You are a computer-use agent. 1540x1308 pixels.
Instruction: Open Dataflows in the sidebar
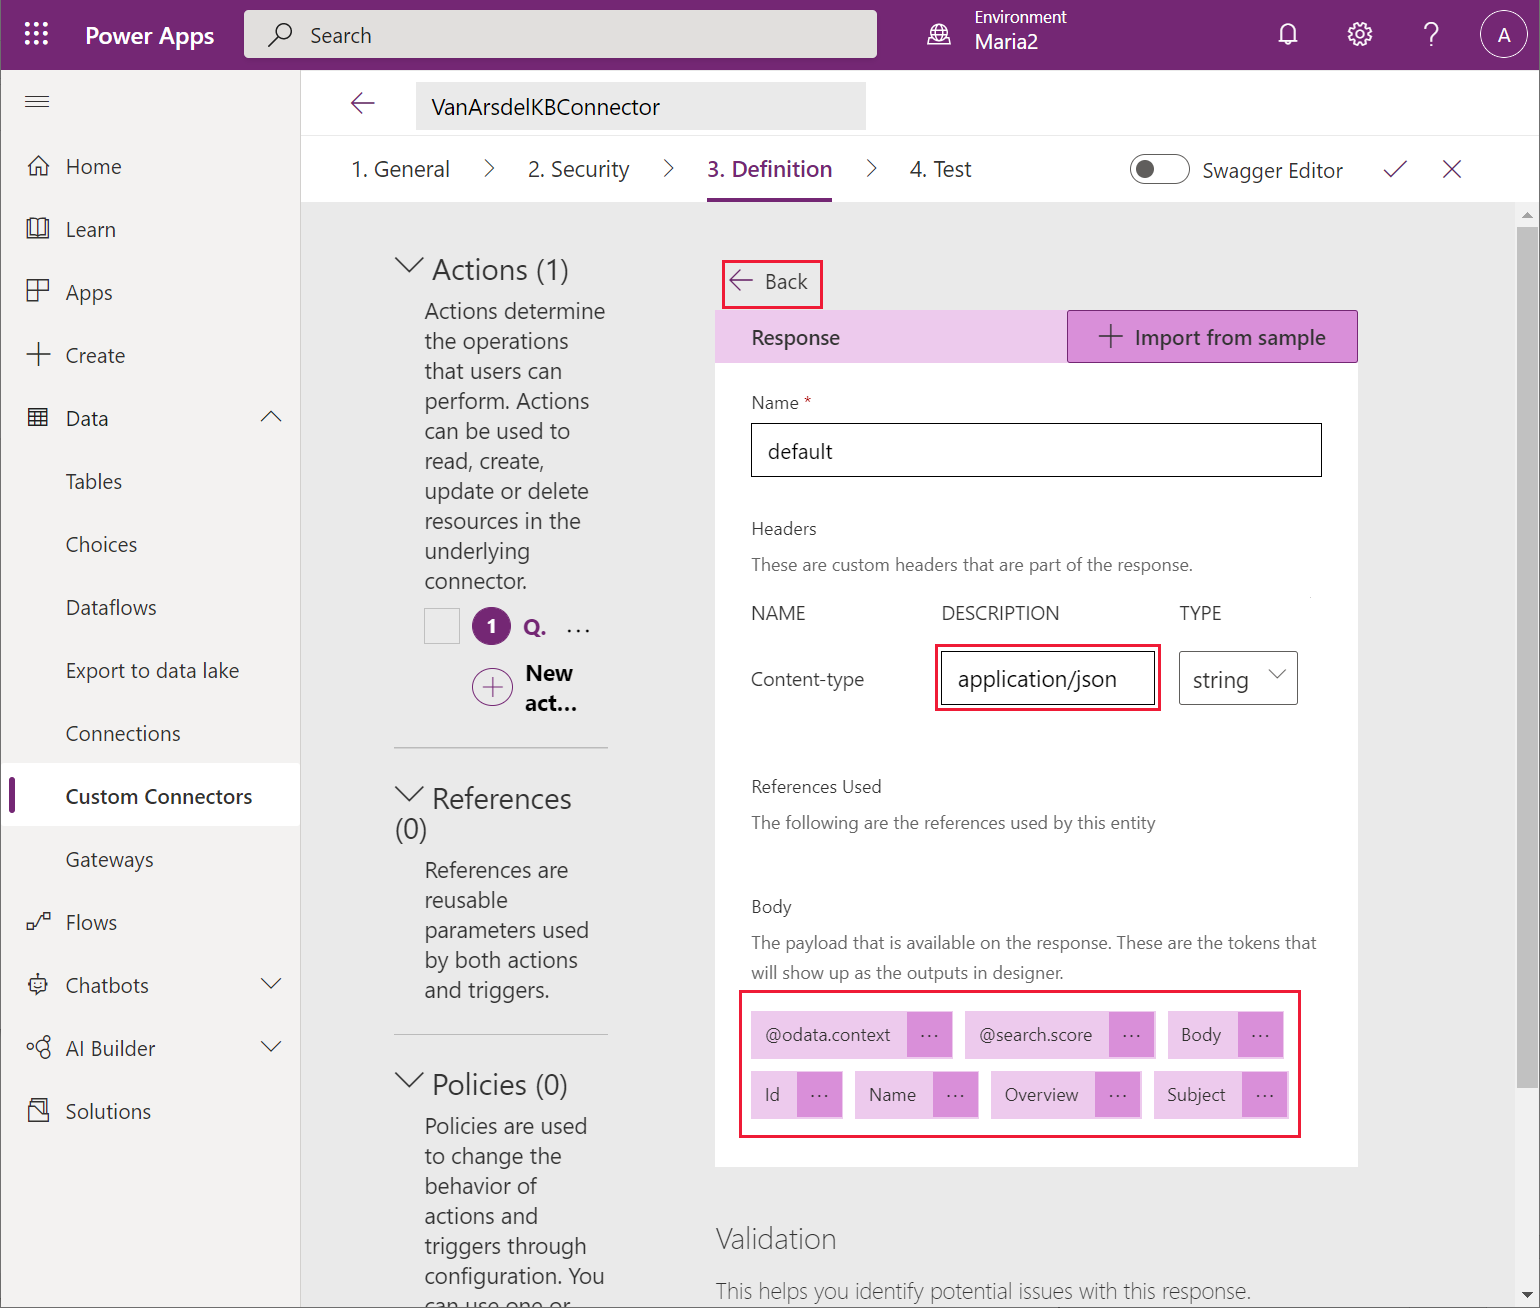(x=111, y=607)
